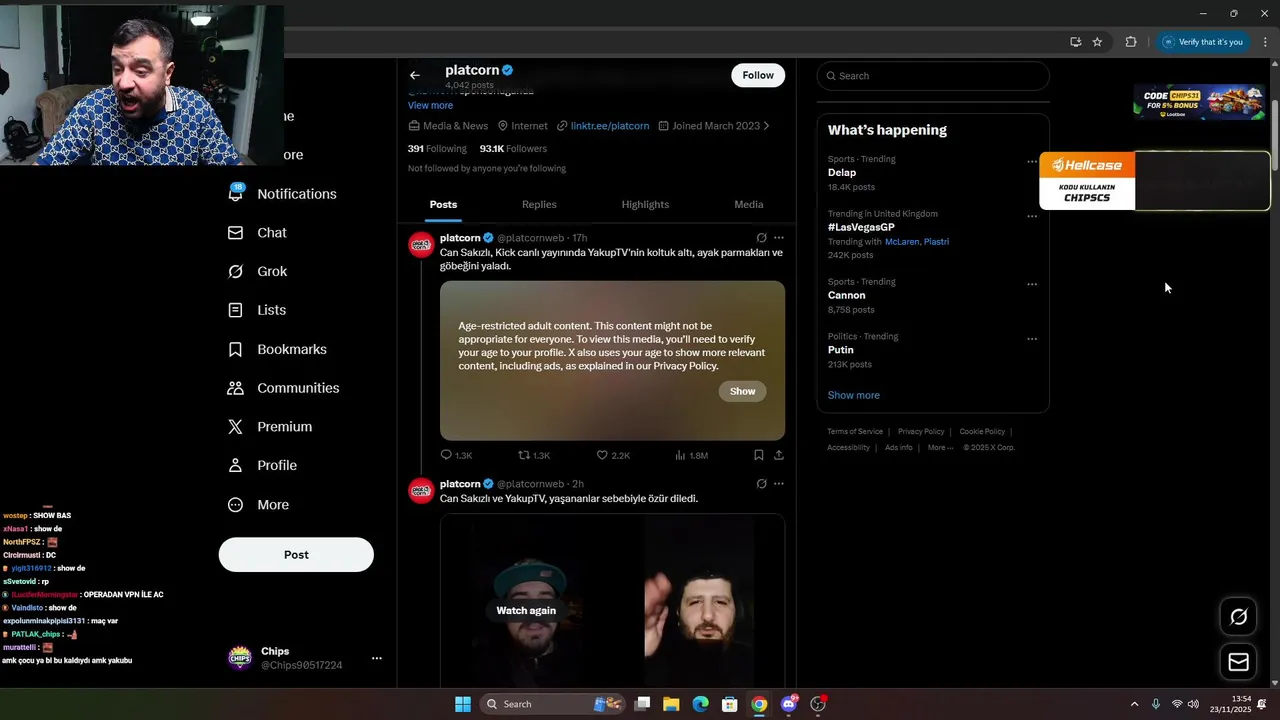Open more options for Cannon trend

pos(1032,284)
